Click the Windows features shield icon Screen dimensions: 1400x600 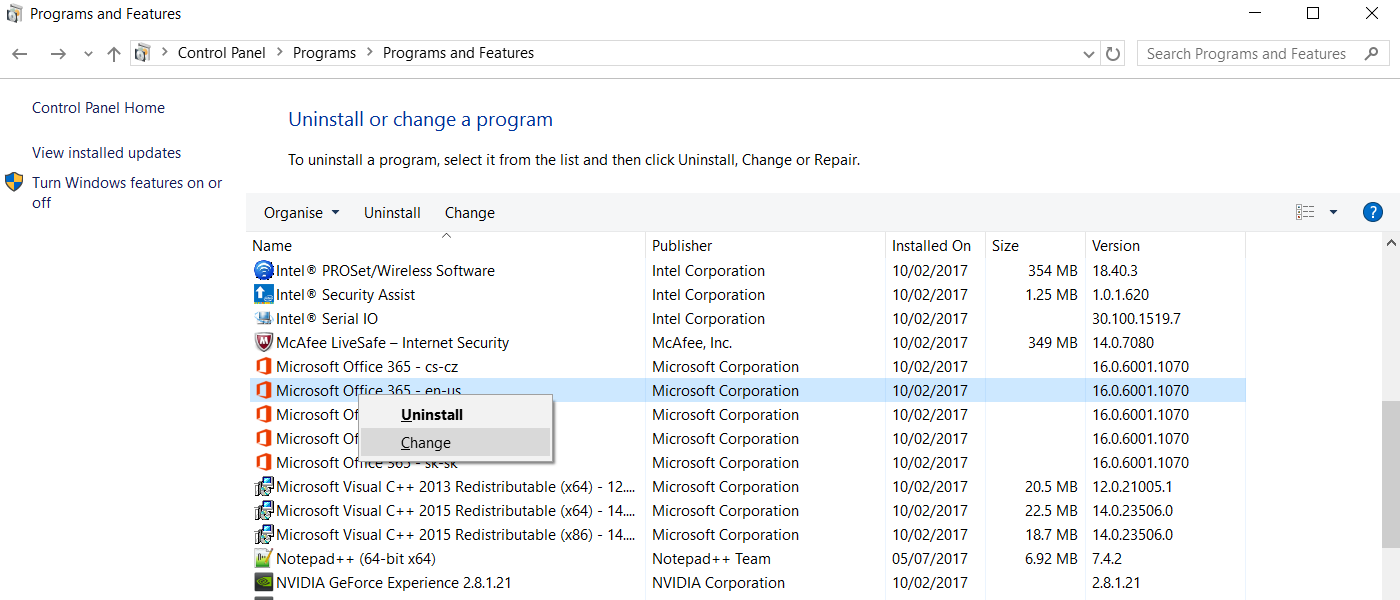pyautogui.click(x=14, y=182)
